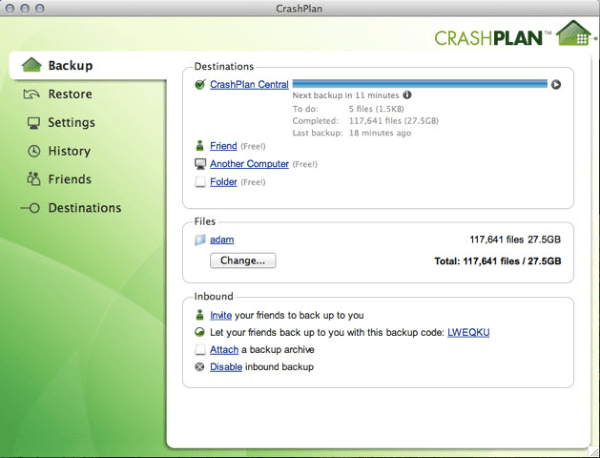Click the folder icon beside Folder destination

point(200,182)
